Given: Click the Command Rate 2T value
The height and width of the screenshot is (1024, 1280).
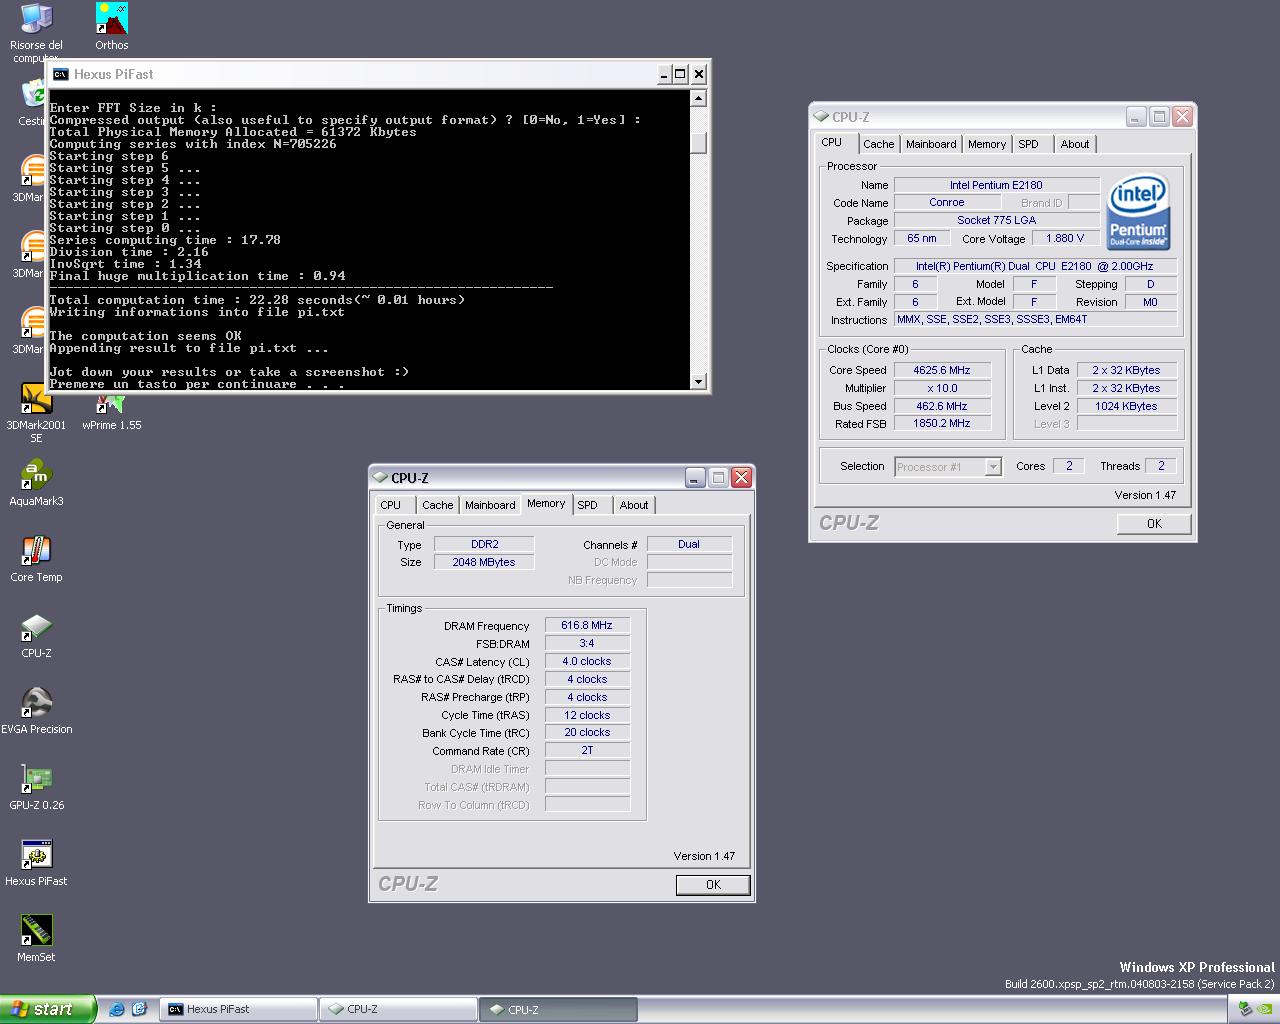Looking at the screenshot, I should click(x=587, y=751).
